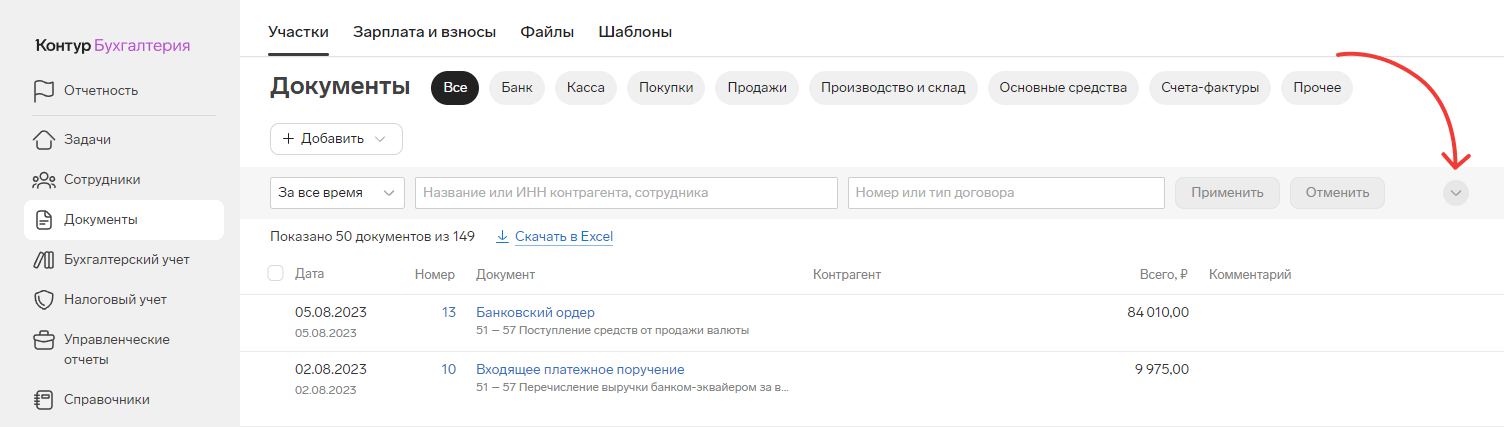Filter documents by Основные средства
The width and height of the screenshot is (1504, 427).
(1063, 87)
